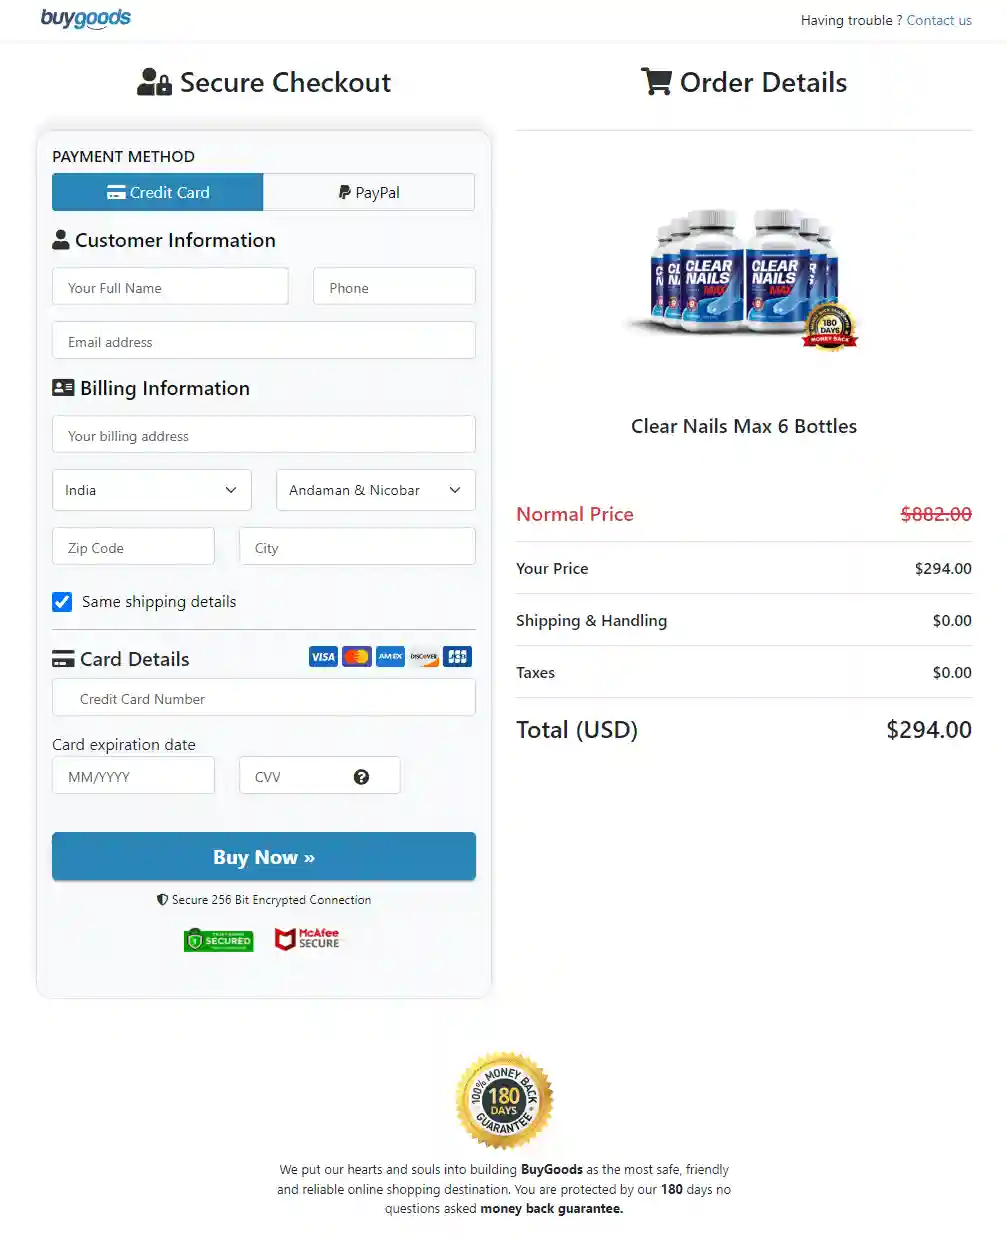Click the CVV help question mark icon
Image resolution: width=1007 pixels, height=1242 pixels.
tap(362, 777)
